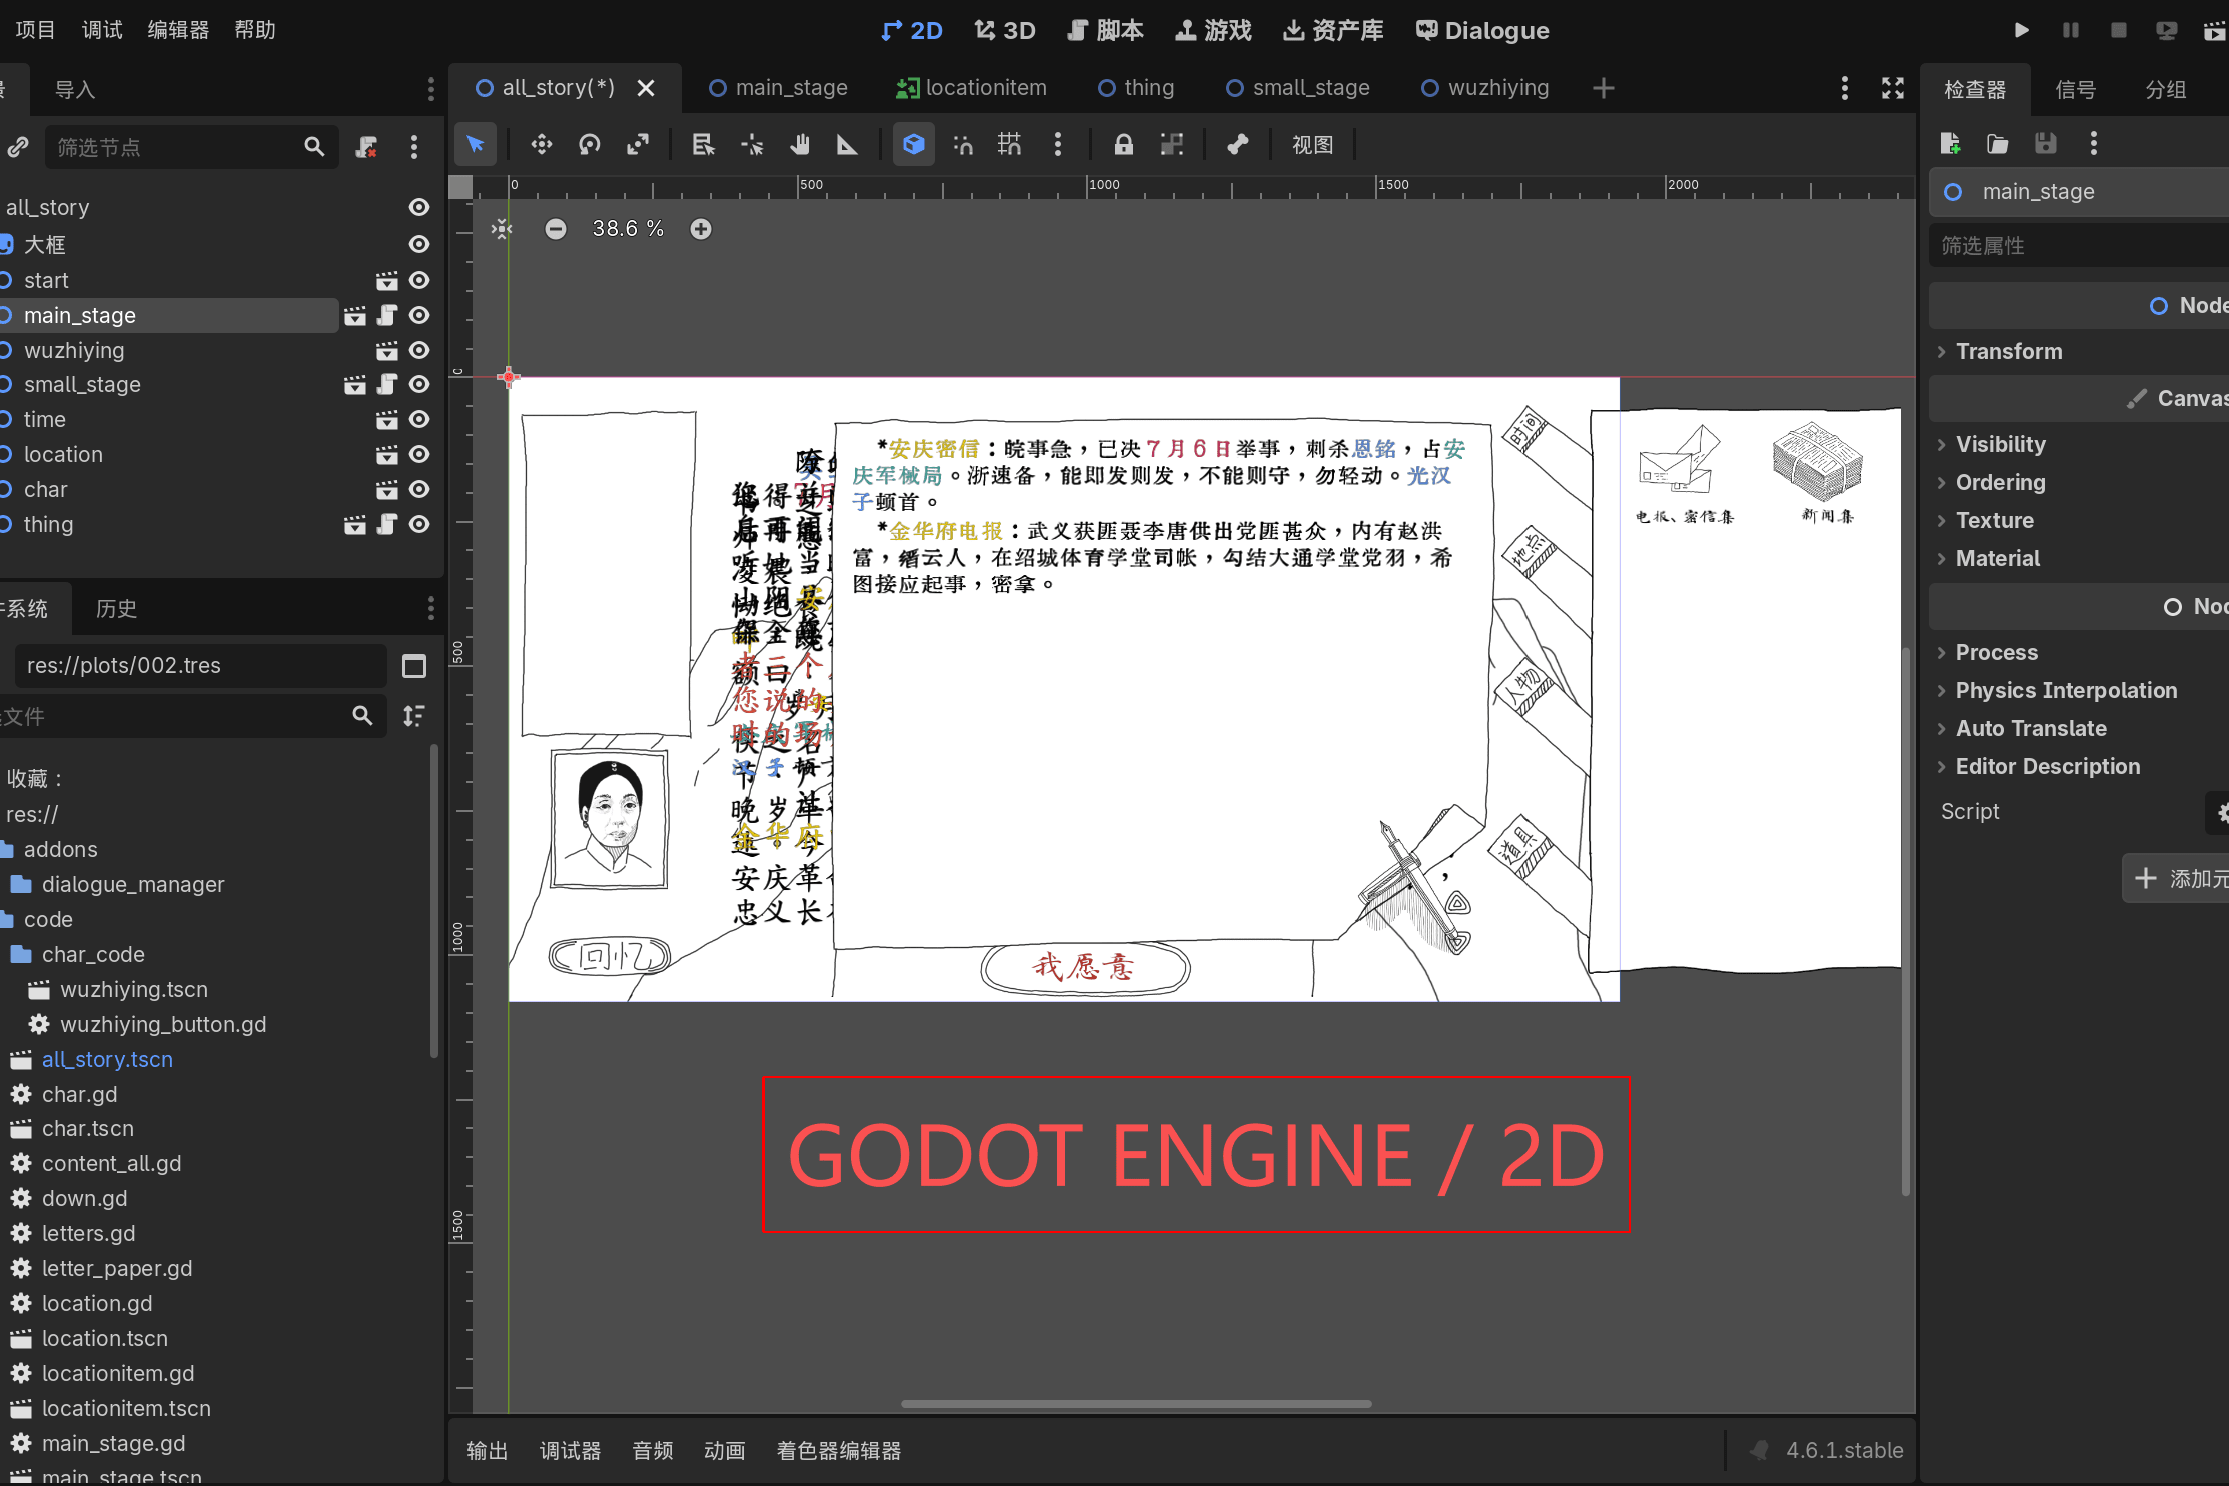Open the 输出 output panel
Screen dimensions: 2229x1486
point(487,1450)
